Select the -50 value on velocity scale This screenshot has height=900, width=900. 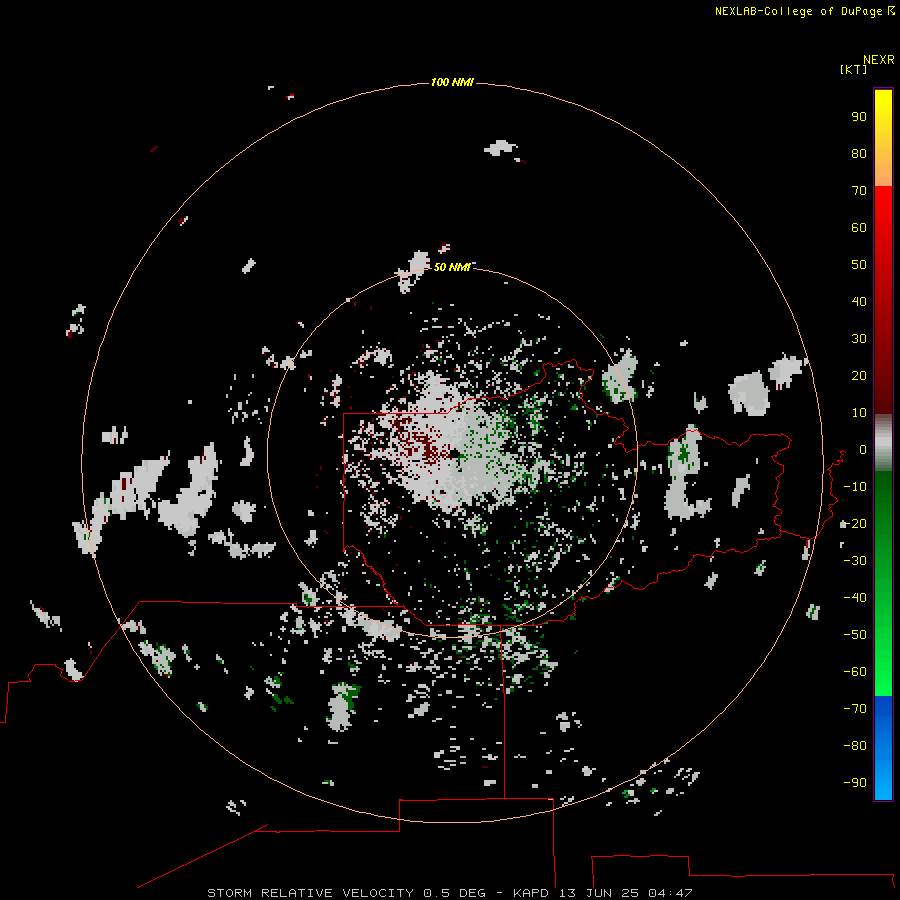pos(855,634)
